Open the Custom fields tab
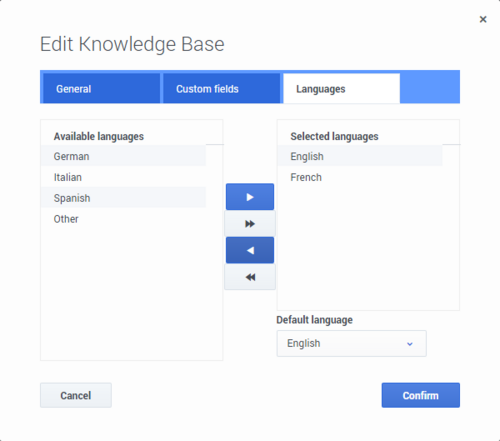 tap(221, 89)
